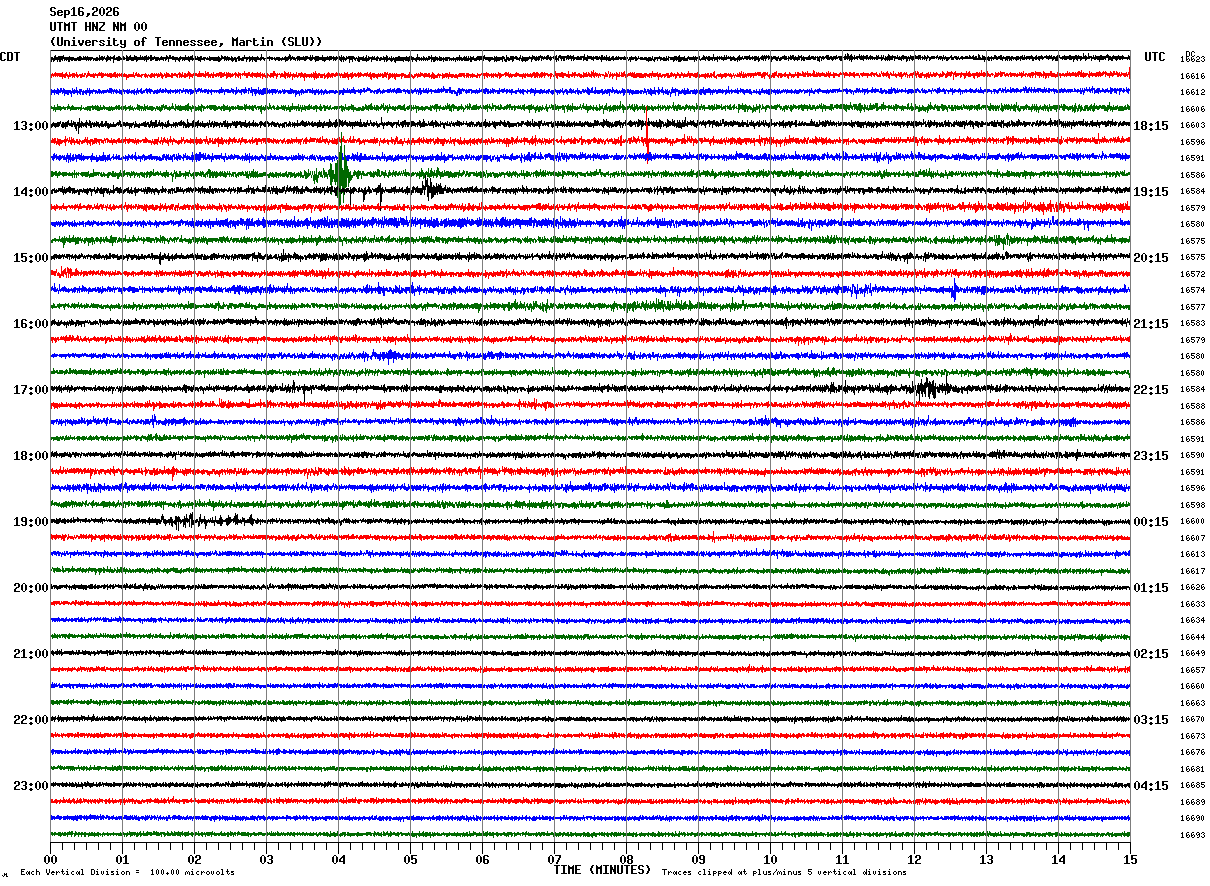
Task: Click the UTHT HNZ NM 00 station title
Action: point(98,27)
